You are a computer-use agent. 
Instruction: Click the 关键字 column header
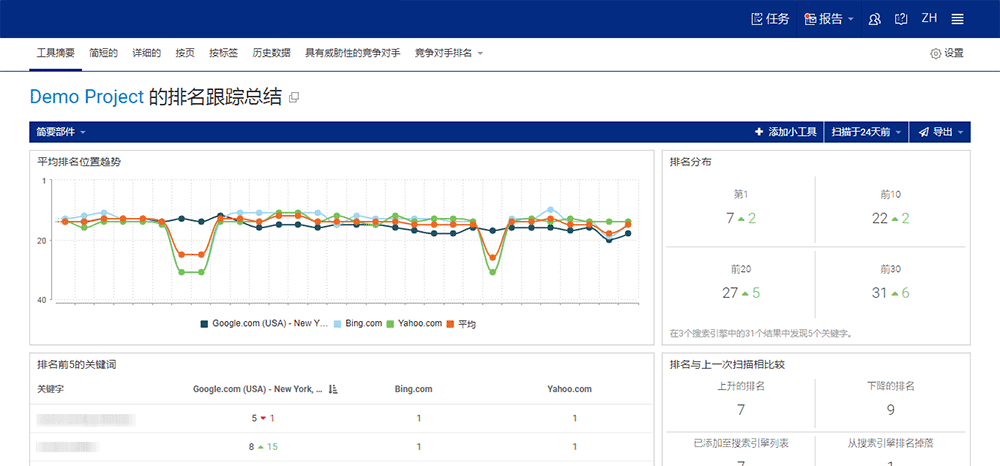[x=49, y=389]
